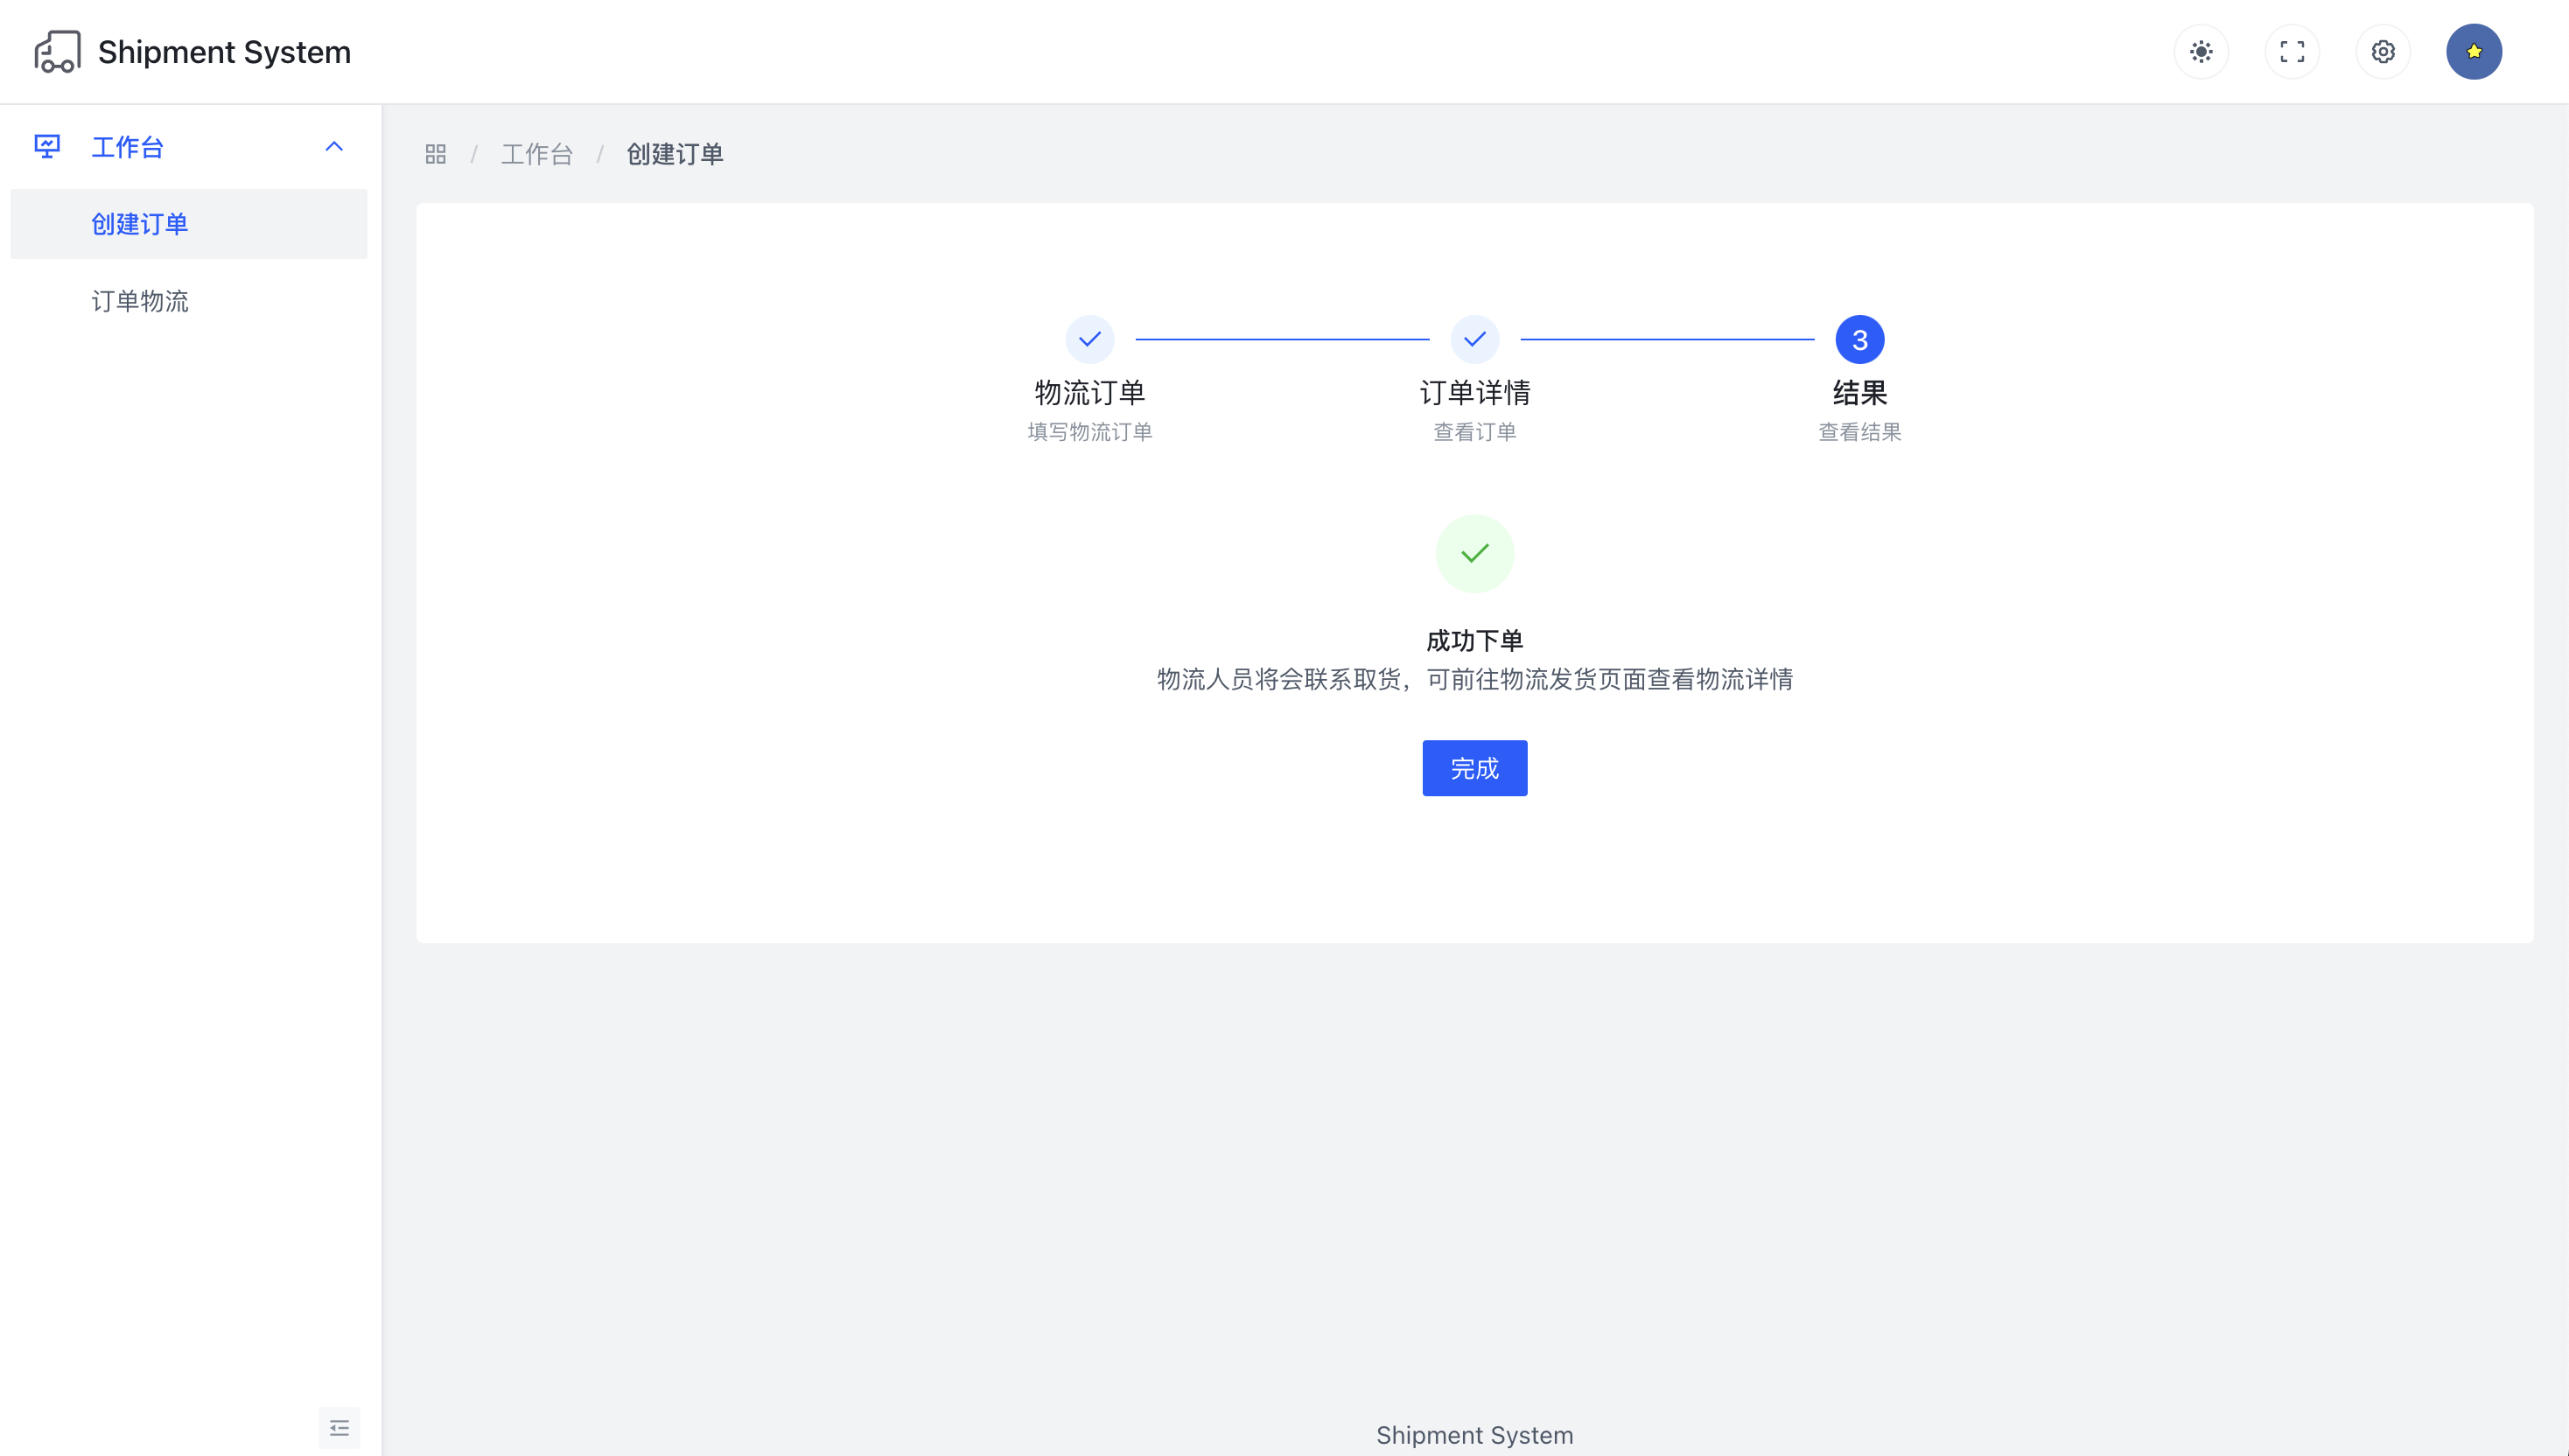This screenshot has height=1456, width=2569.
Task: Collapse the sidebar using bottom toggle icon
Action: click(339, 1427)
